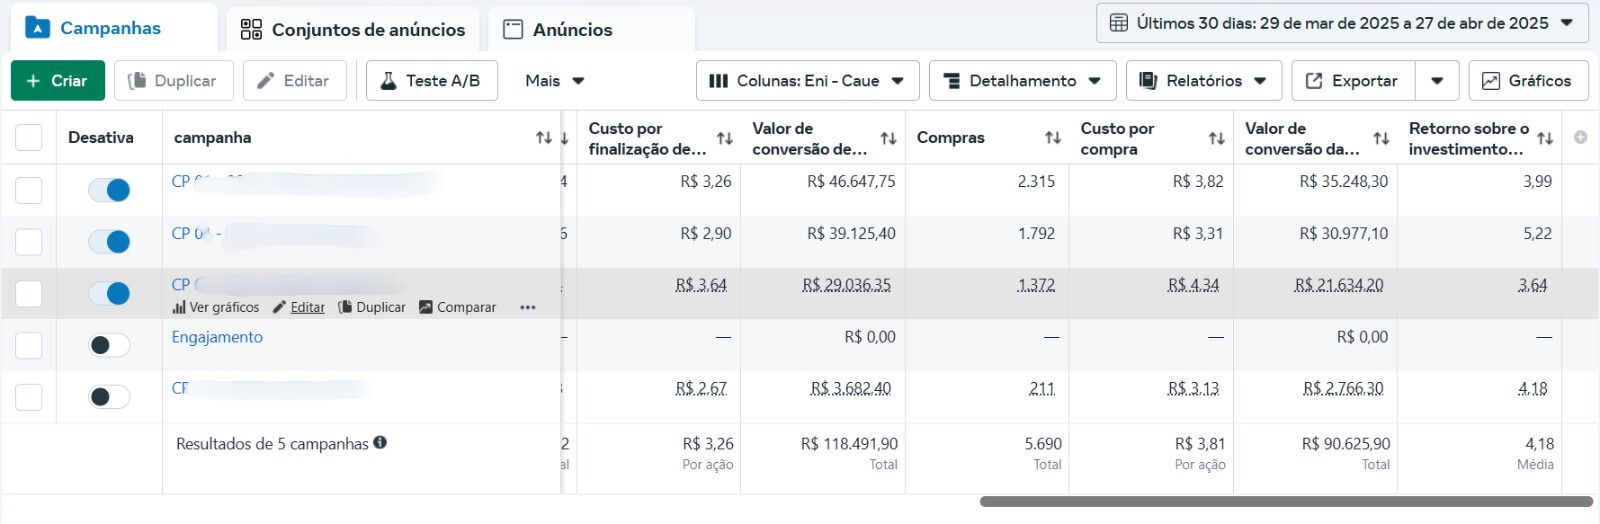The height and width of the screenshot is (524, 1600).
Task: Open the Relatórios dropdown
Action: (1204, 81)
